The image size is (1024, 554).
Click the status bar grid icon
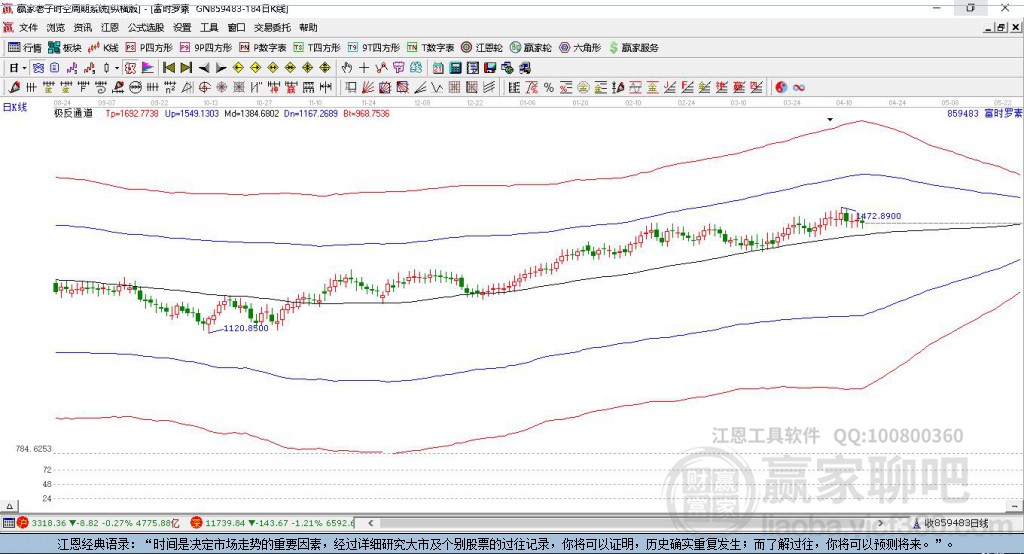click(8, 523)
